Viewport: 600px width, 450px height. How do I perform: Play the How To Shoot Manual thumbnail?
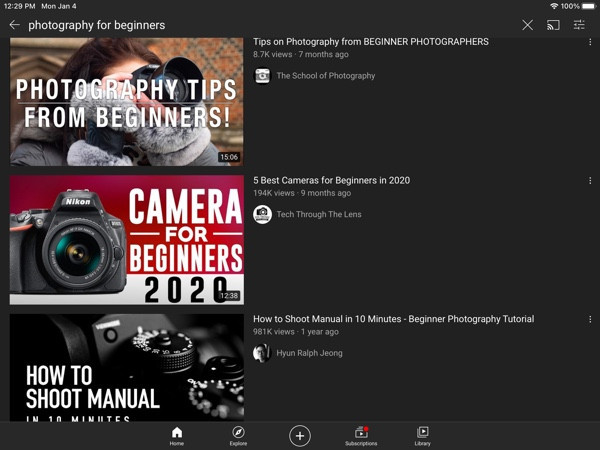coord(127,367)
